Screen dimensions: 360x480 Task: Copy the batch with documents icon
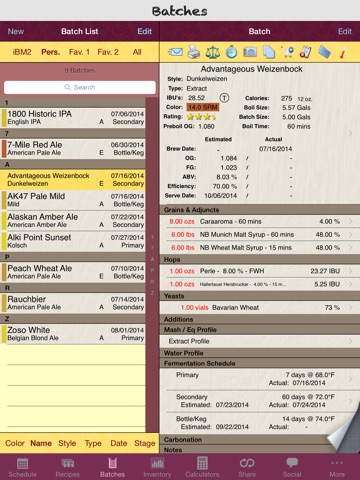pos(269,52)
